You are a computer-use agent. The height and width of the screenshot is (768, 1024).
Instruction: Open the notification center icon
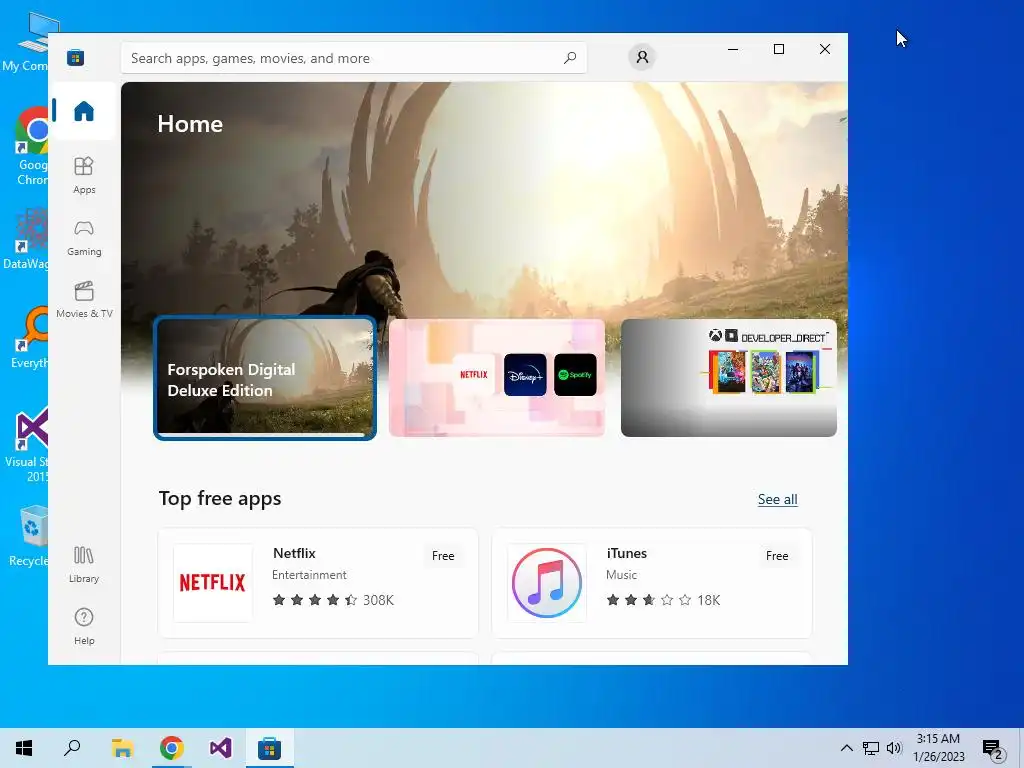pyautogui.click(x=993, y=748)
